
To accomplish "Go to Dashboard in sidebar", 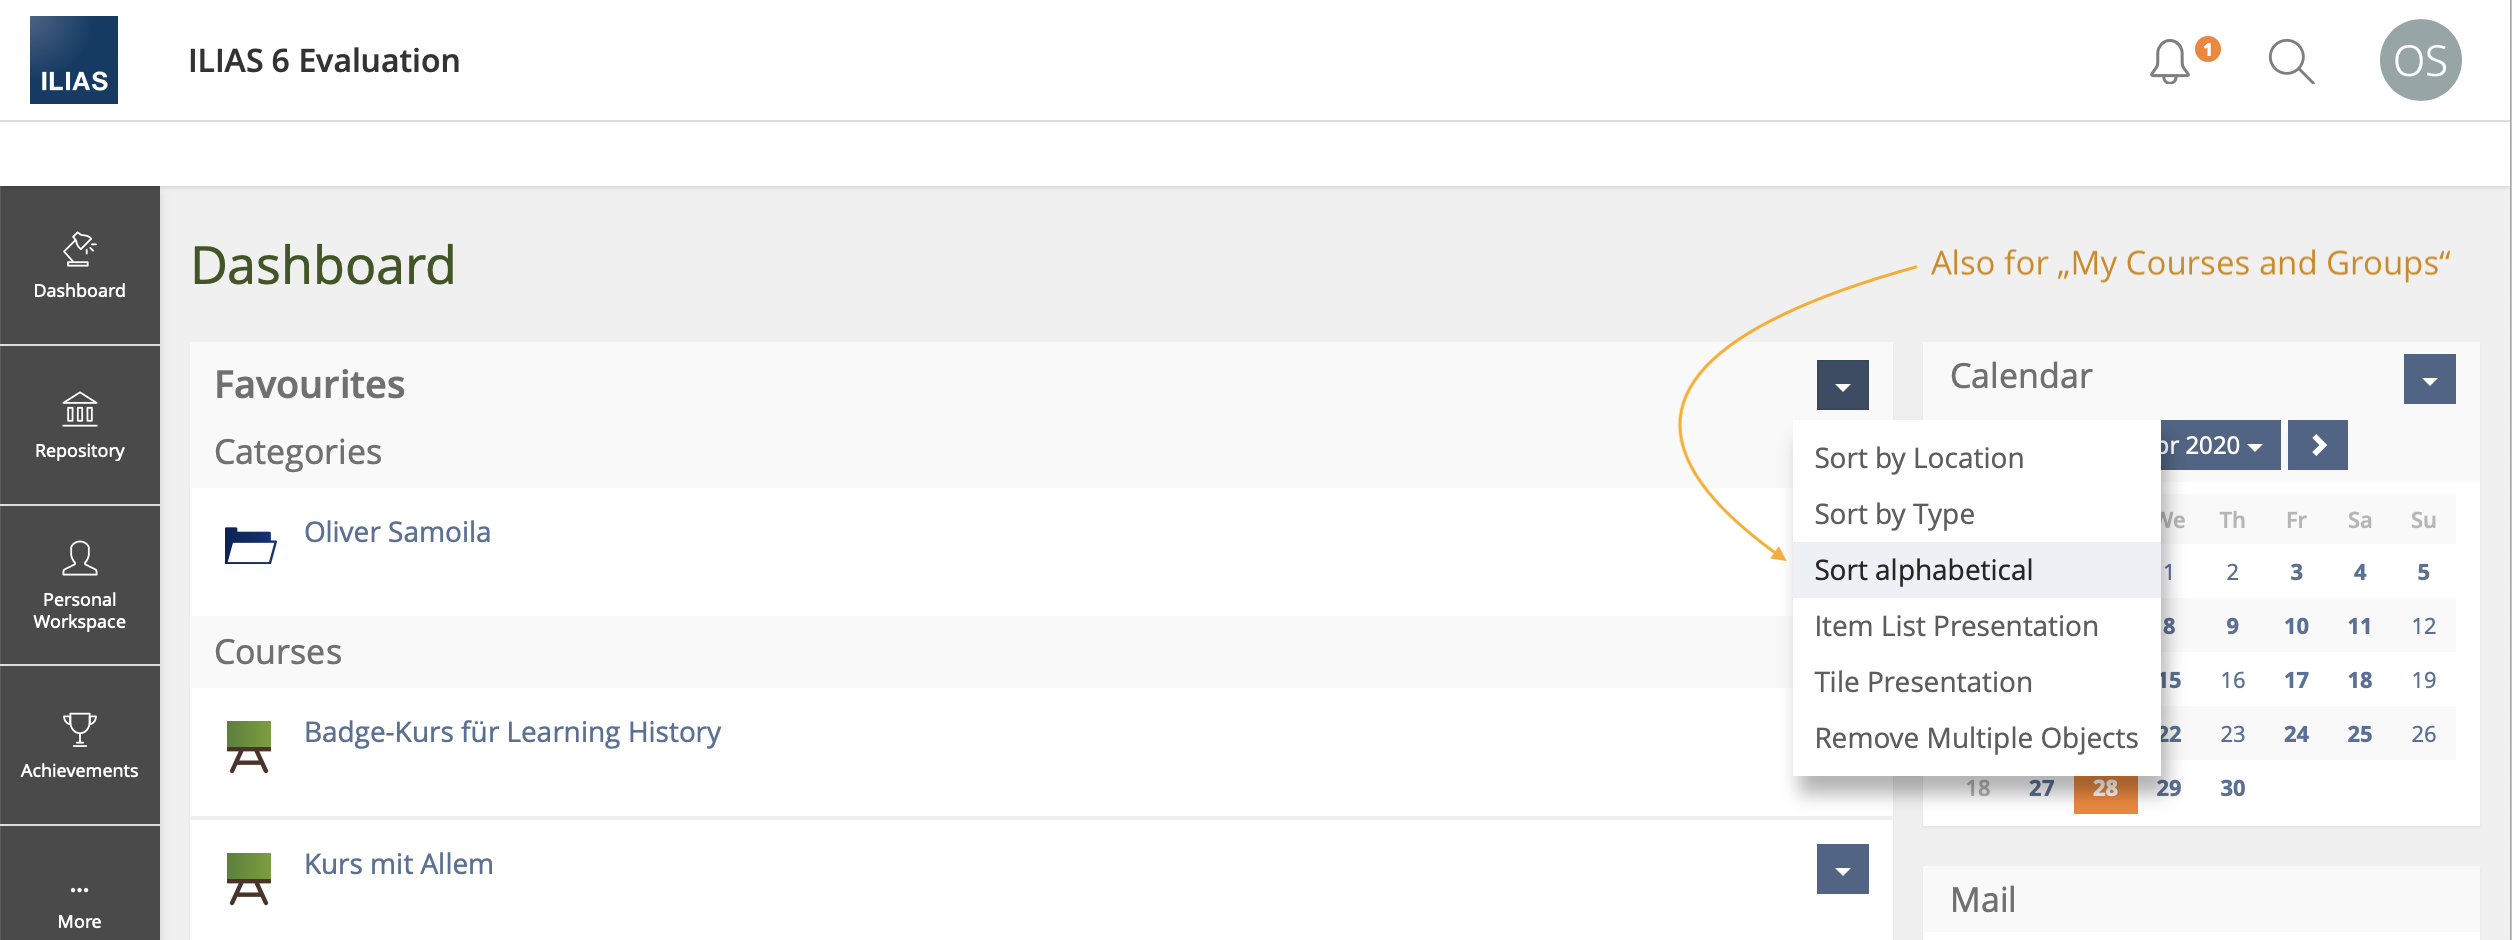I will pyautogui.click(x=80, y=265).
